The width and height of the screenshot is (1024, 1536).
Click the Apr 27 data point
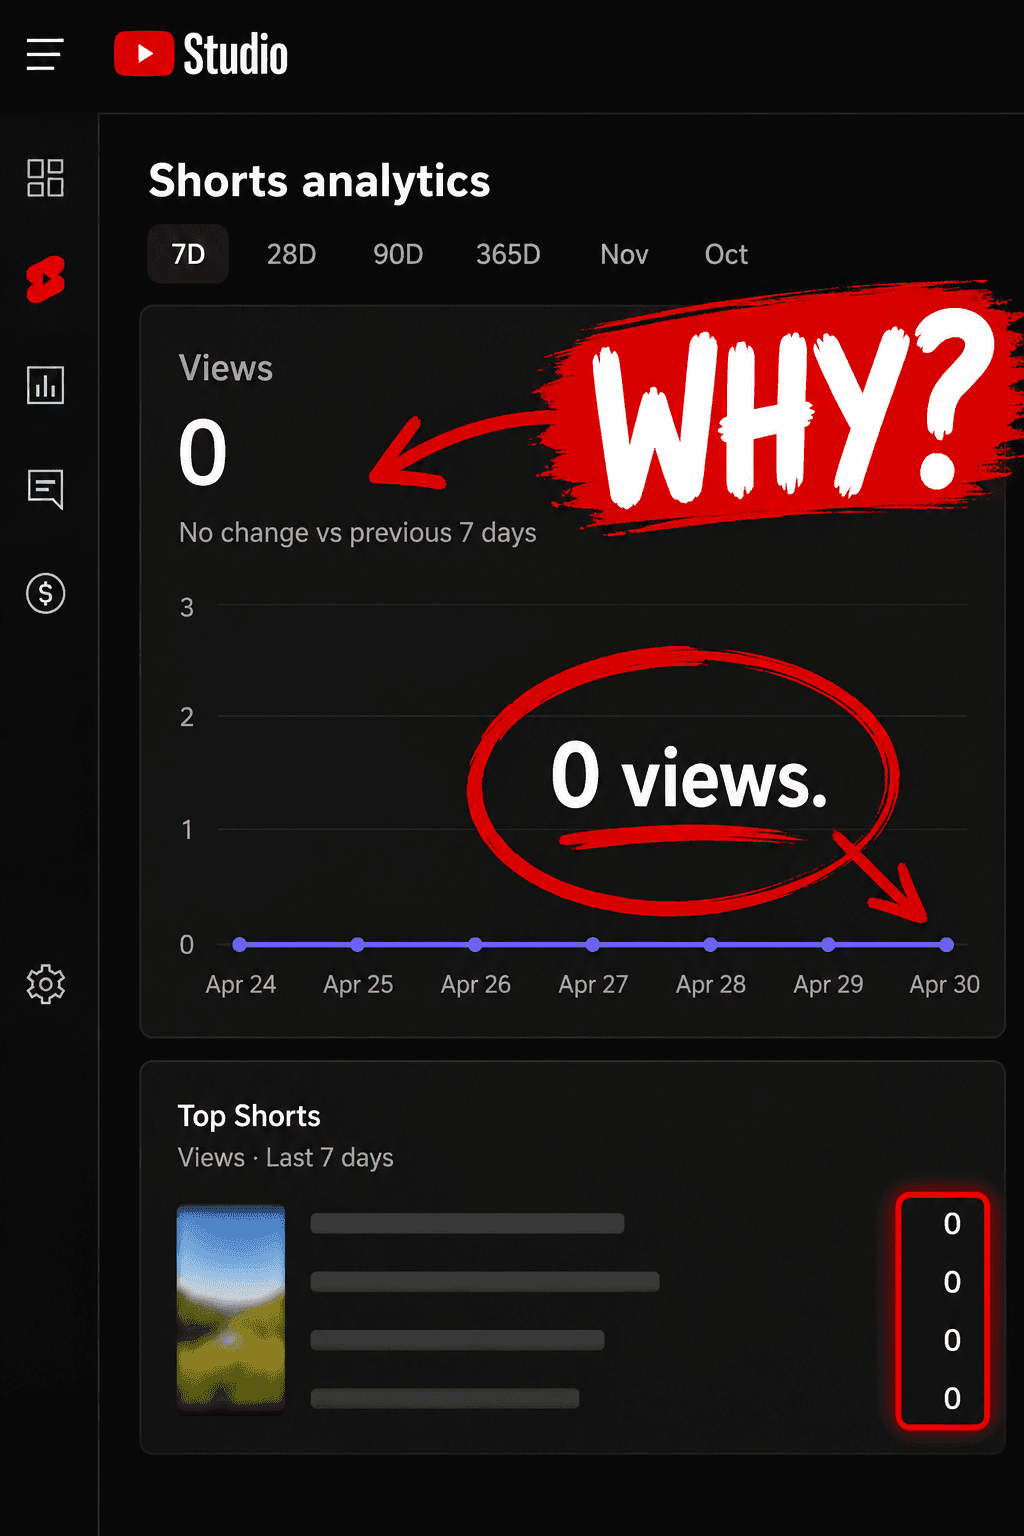click(x=593, y=944)
